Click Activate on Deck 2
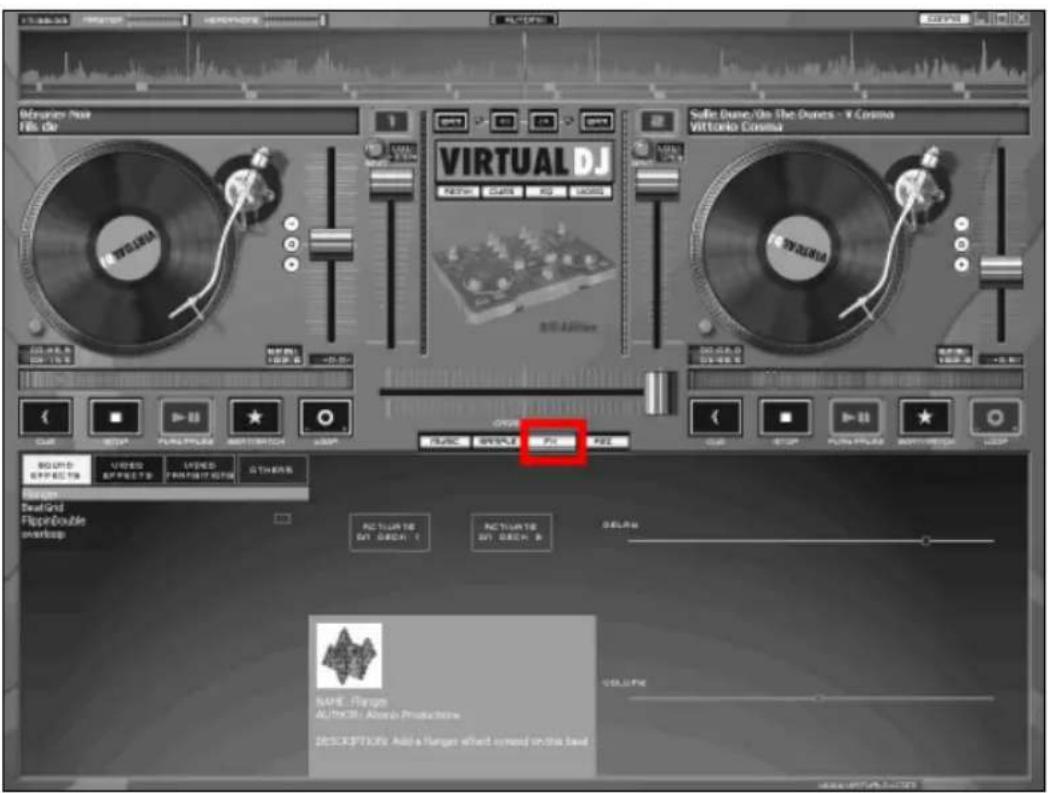Screen dimensions: 1048x793 click(511, 533)
